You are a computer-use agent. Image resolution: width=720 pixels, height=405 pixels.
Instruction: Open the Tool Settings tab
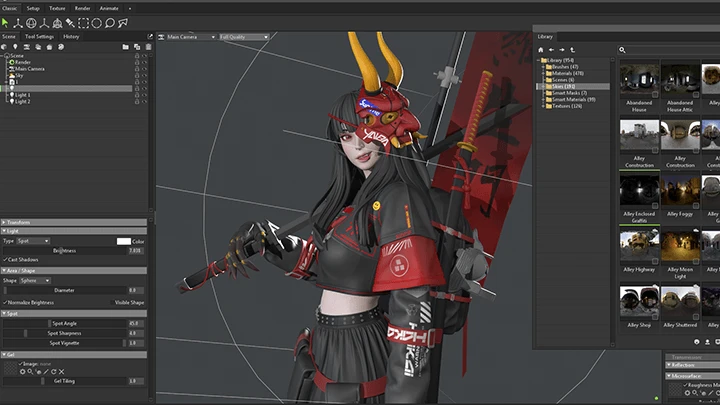tap(39, 36)
